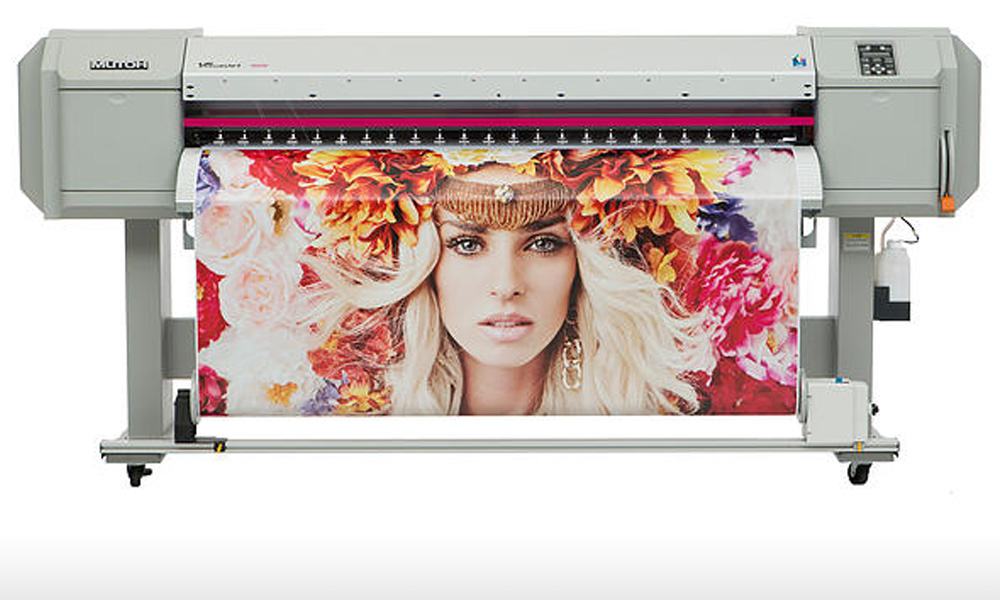Click the orange lever tip on the printer

coord(947,203)
